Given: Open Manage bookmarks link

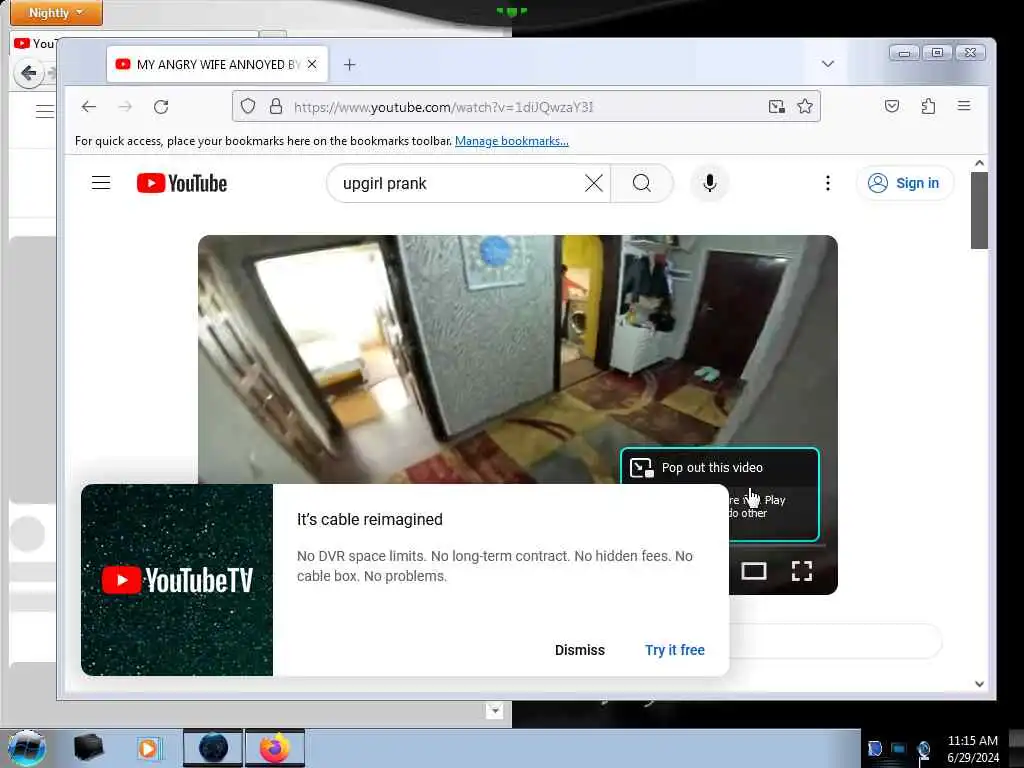Looking at the screenshot, I should click(511, 141).
